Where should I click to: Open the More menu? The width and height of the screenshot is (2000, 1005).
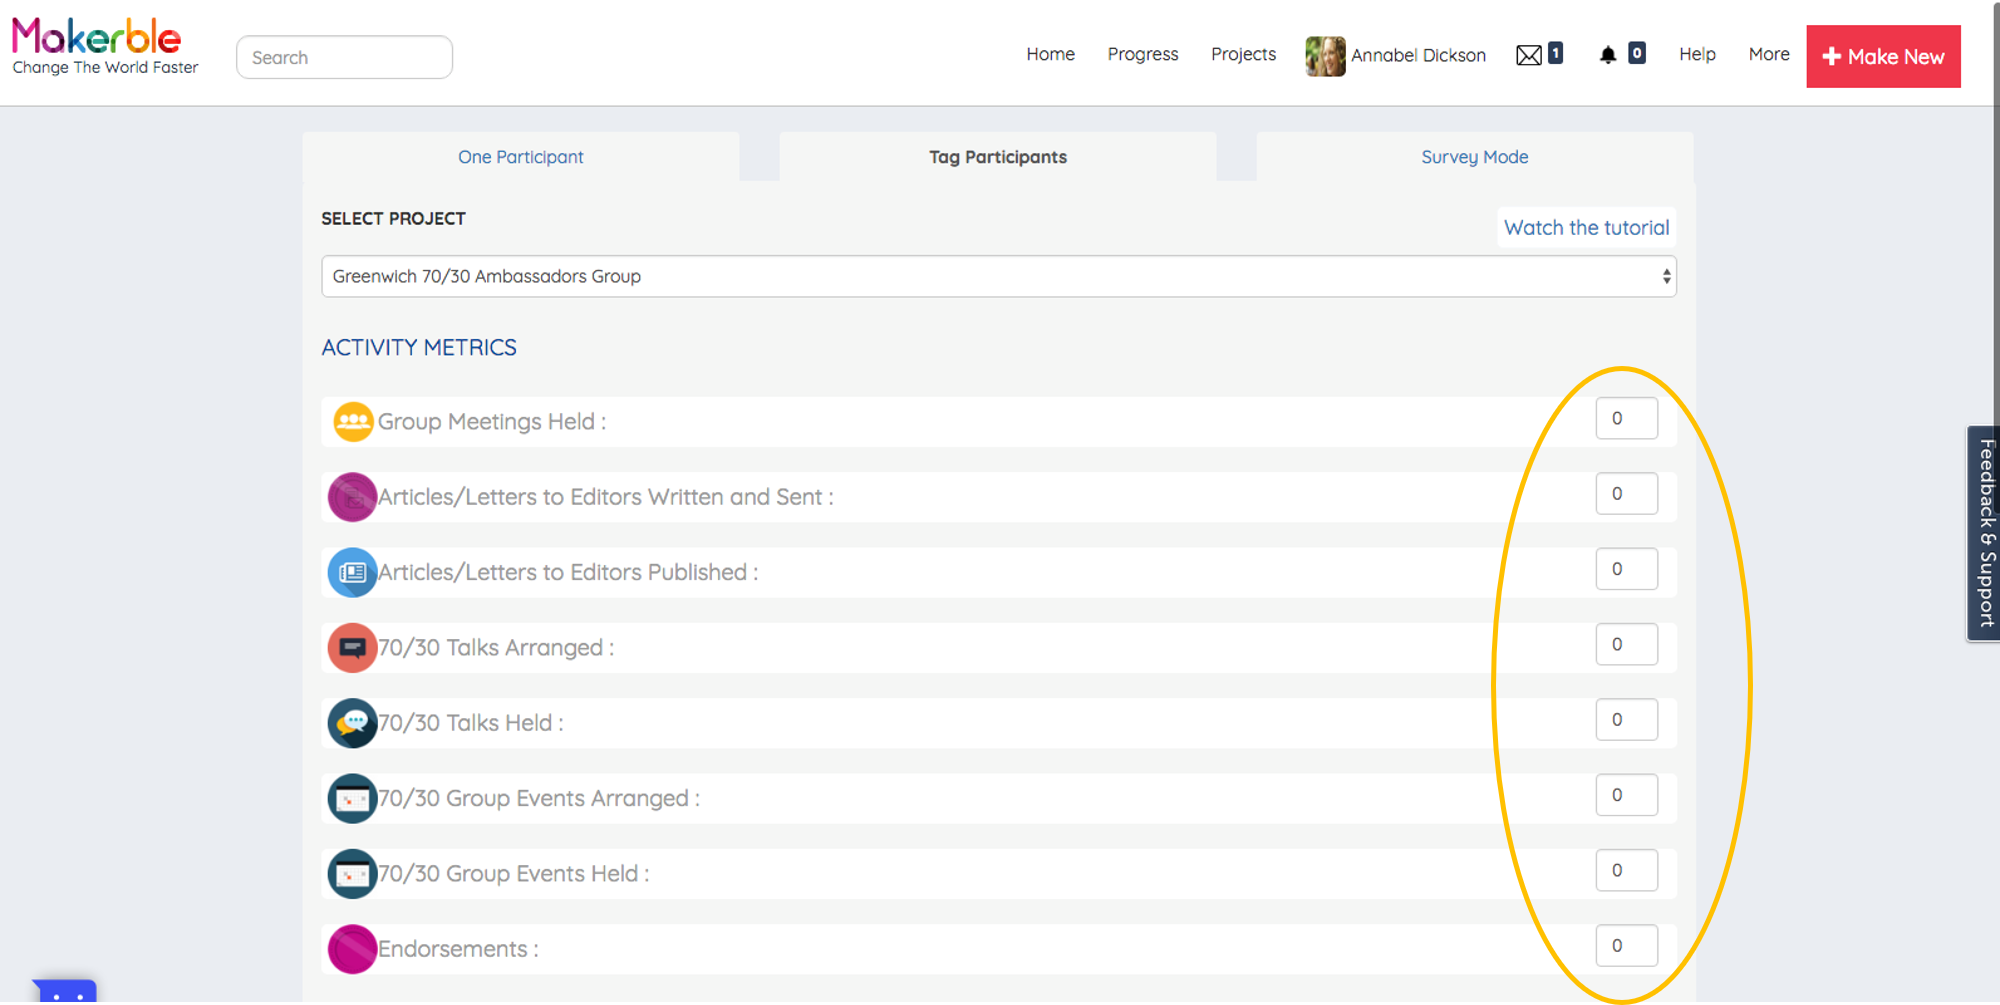[1768, 54]
